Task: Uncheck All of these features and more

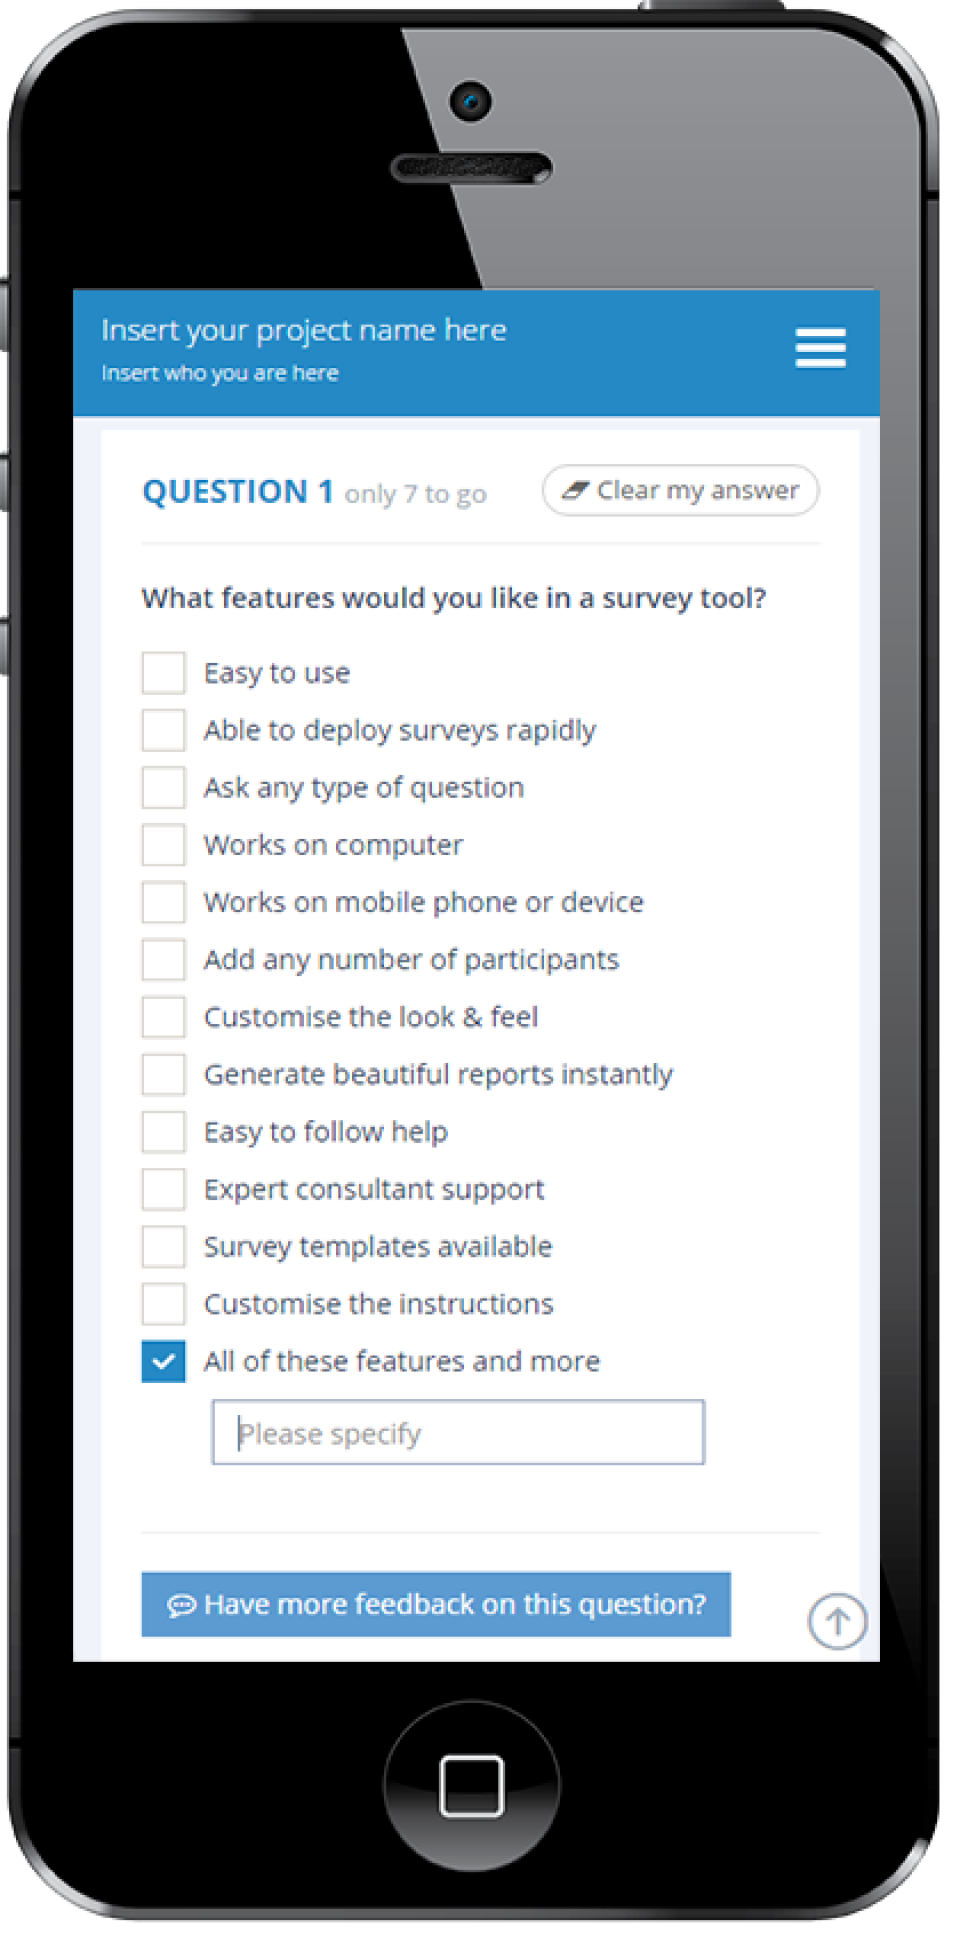Action: click(x=163, y=1361)
